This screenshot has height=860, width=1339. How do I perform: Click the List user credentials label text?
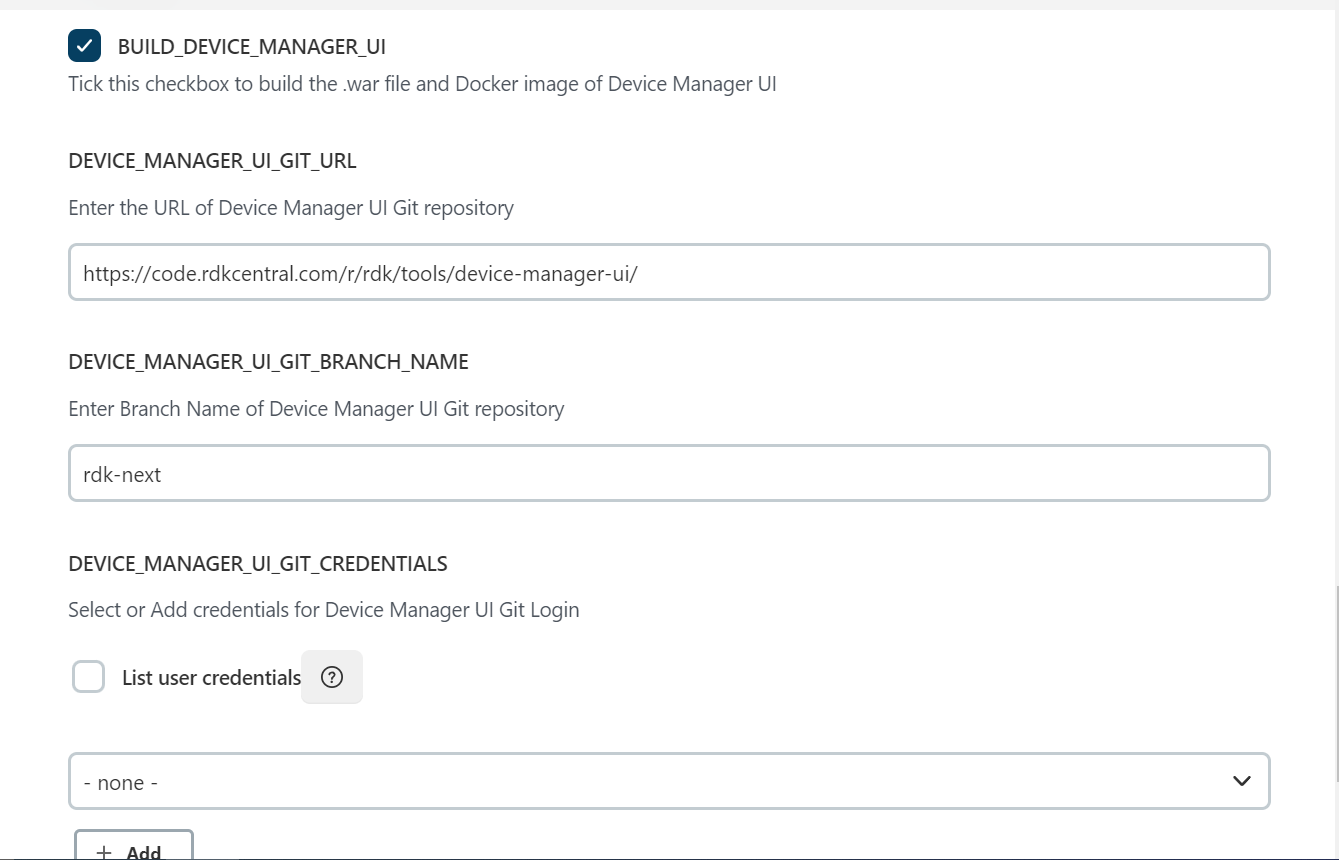(211, 678)
